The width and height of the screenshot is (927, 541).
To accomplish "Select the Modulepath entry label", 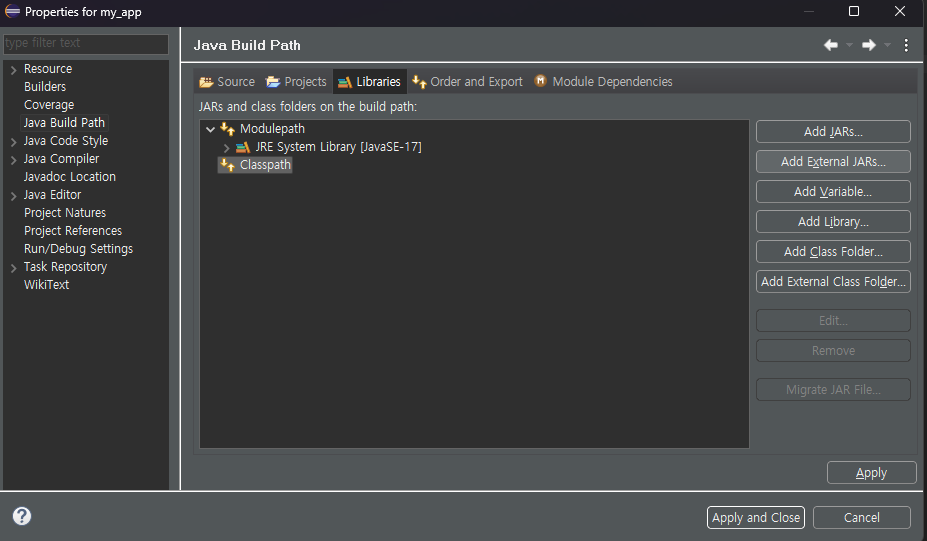I will click(x=273, y=128).
